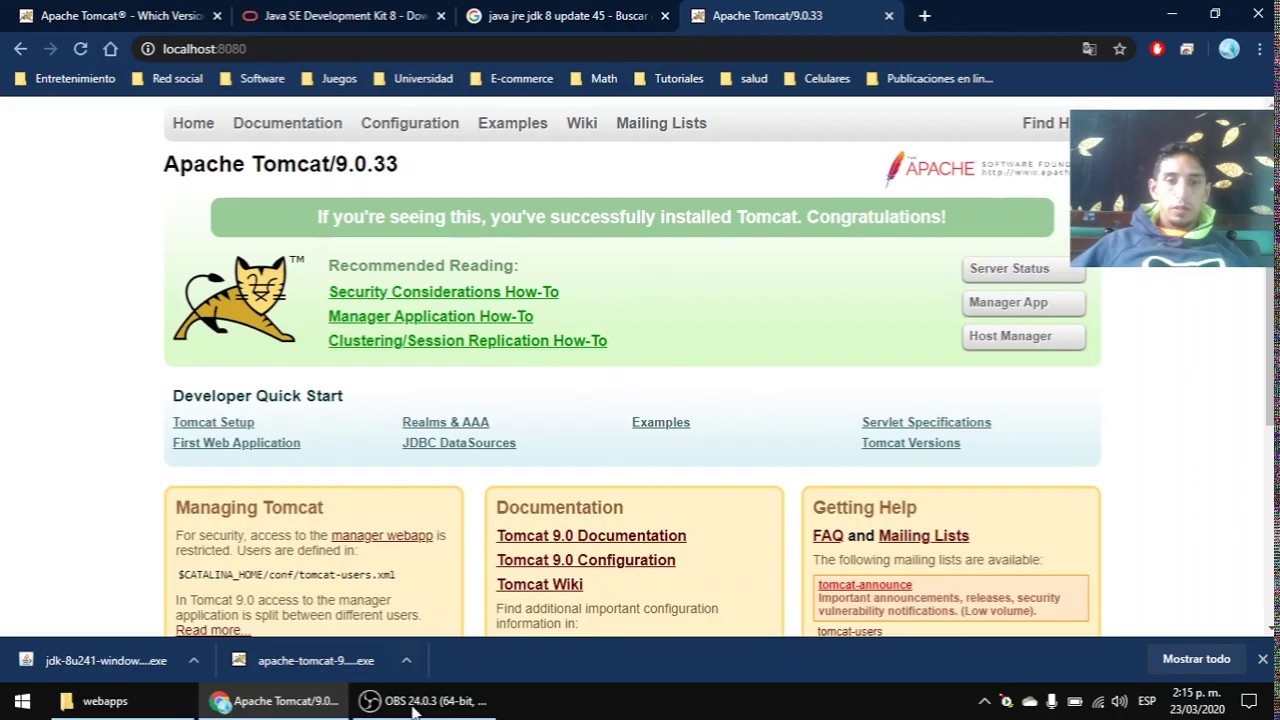Image resolution: width=1280 pixels, height=720 pixels.
Task: Switch to Chrome Apache Tomcat taskbar item
Action: [275, 701]
